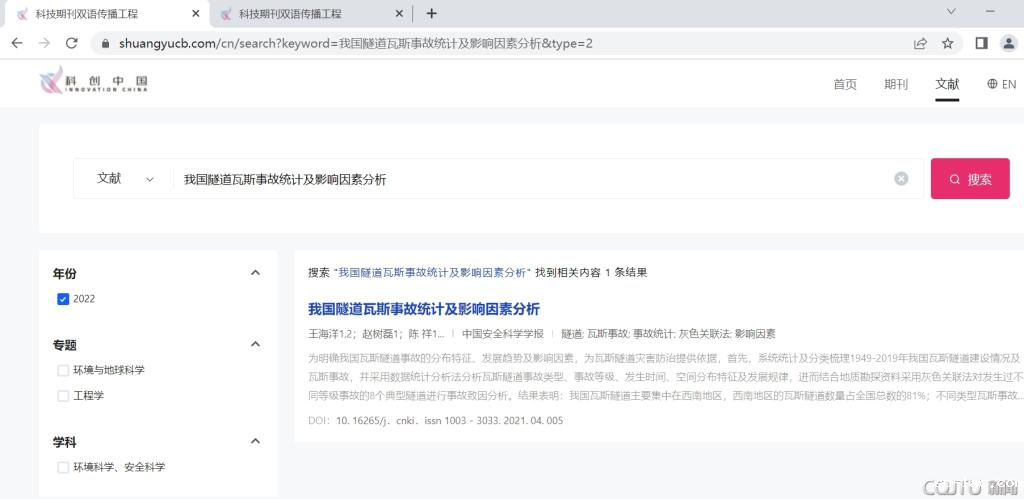Open a new browser tab
The image size is (1024, 499).
[431, 14]
